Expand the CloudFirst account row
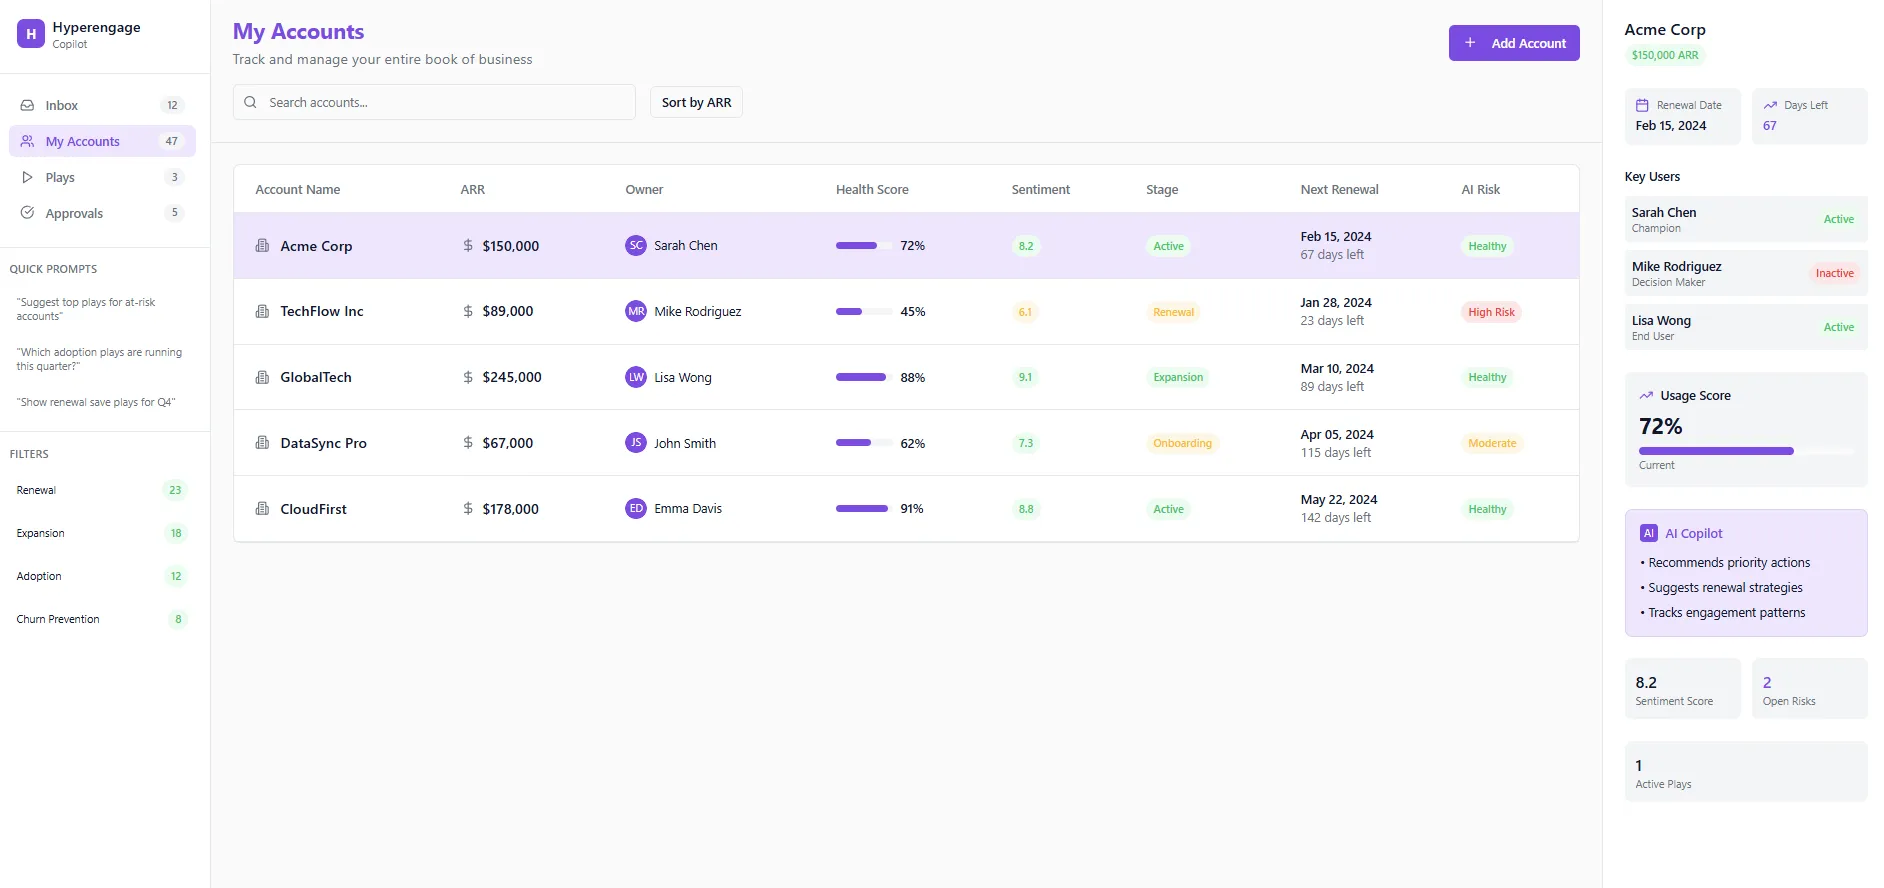The height and width of the screenshot is (888, 1884). (x=313, y=509)
